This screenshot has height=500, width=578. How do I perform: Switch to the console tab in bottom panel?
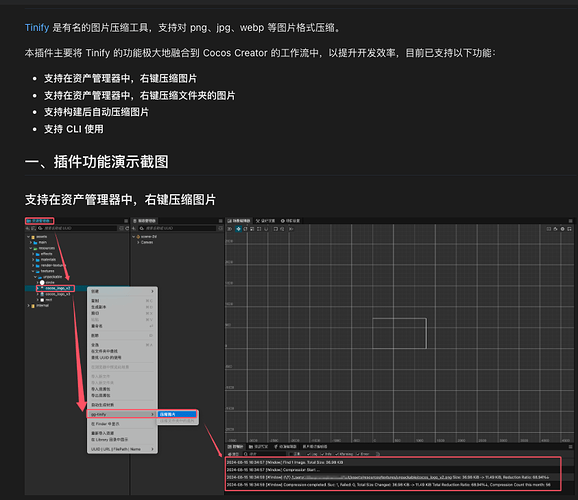(235, 447)
